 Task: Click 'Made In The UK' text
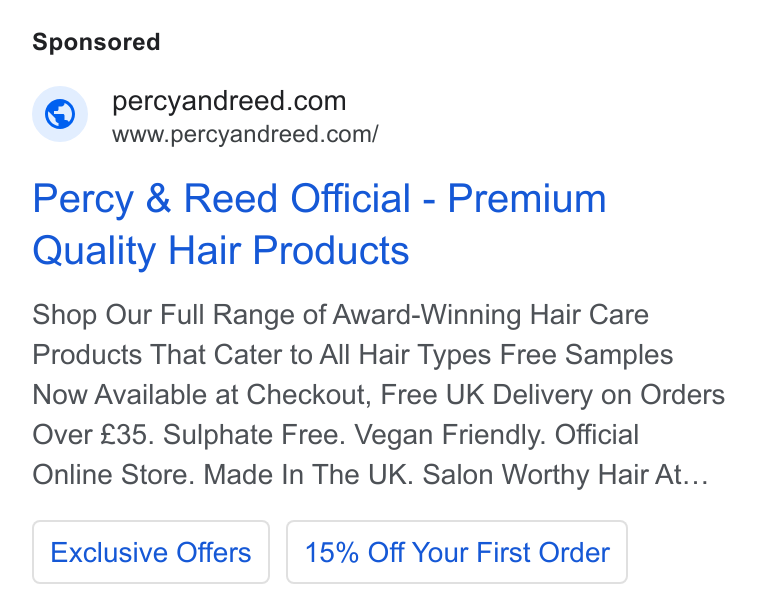(x=306, y=474)
